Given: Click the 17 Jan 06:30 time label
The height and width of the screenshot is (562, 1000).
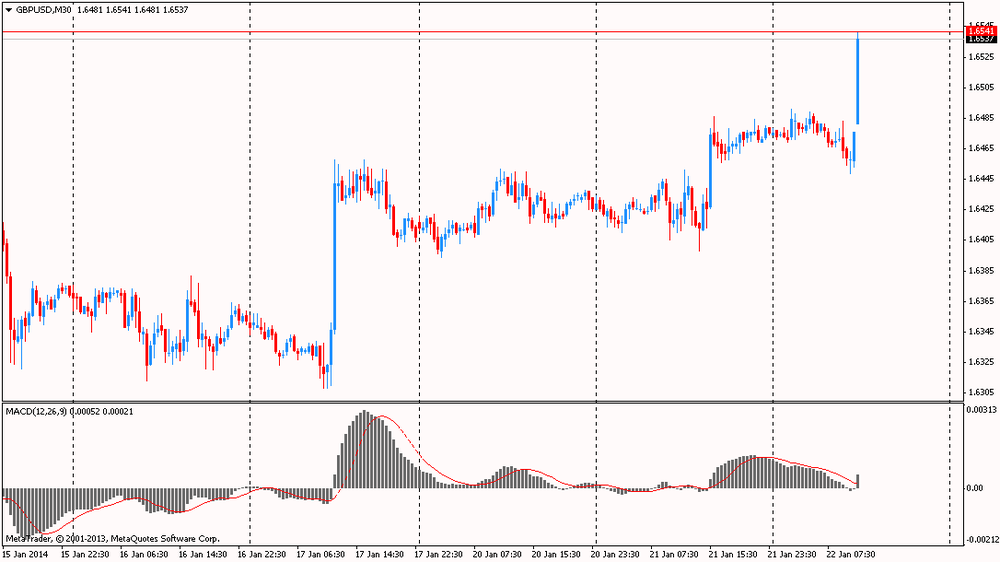Looking at the screenshot, I should [321, 554].
